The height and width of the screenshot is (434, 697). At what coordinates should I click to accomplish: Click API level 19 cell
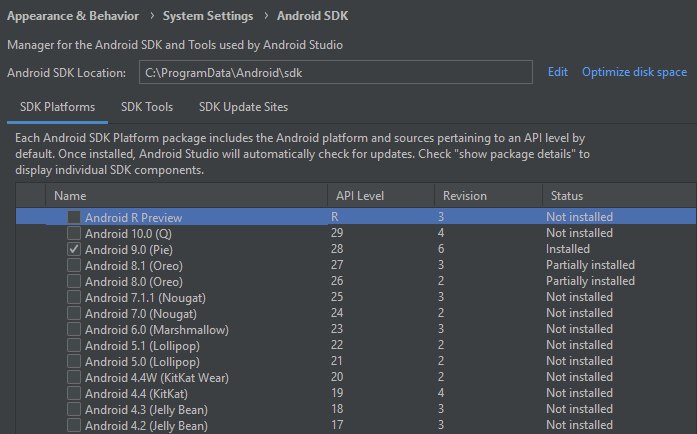[337, 393]
